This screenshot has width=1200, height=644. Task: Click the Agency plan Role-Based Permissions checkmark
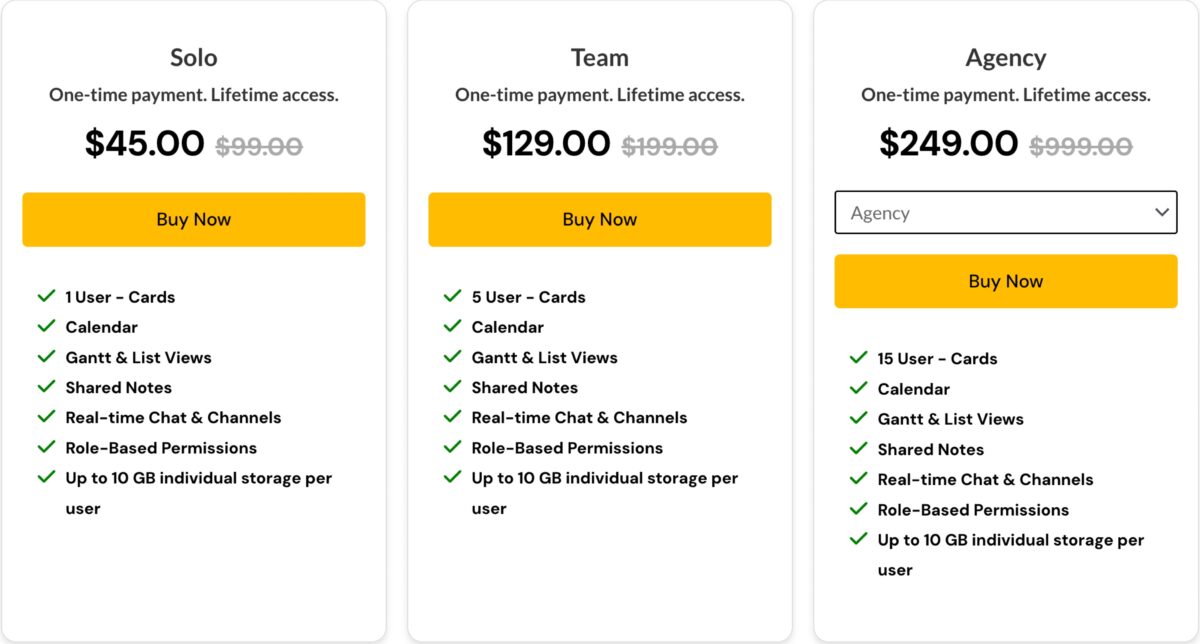pyautogui.click(x=858, y=508)
